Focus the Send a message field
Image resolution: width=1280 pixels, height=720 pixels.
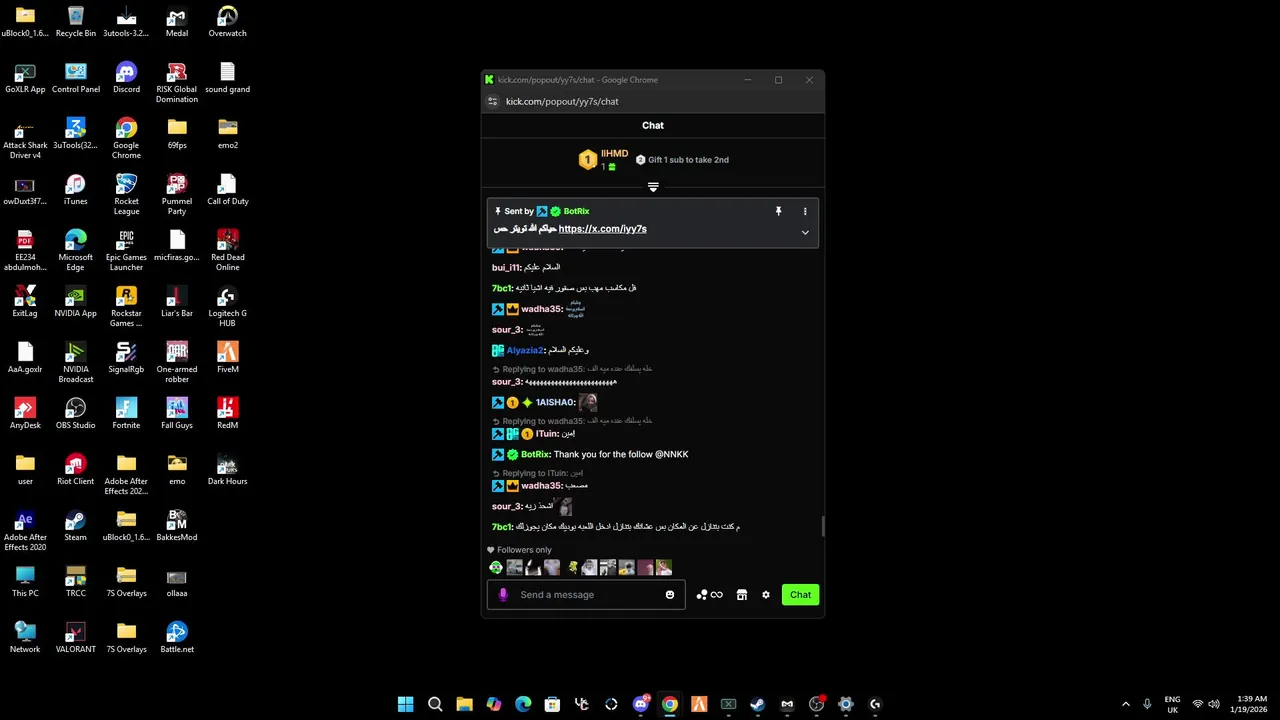tap(586, 595)
